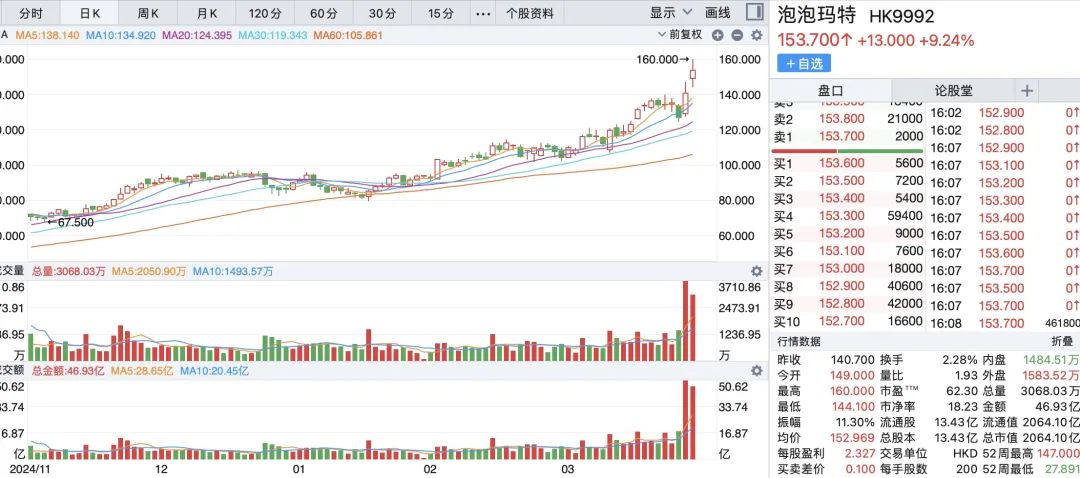Open turnover (总金额) panel settings gear
1080x478 pixels.
(756, 370)
